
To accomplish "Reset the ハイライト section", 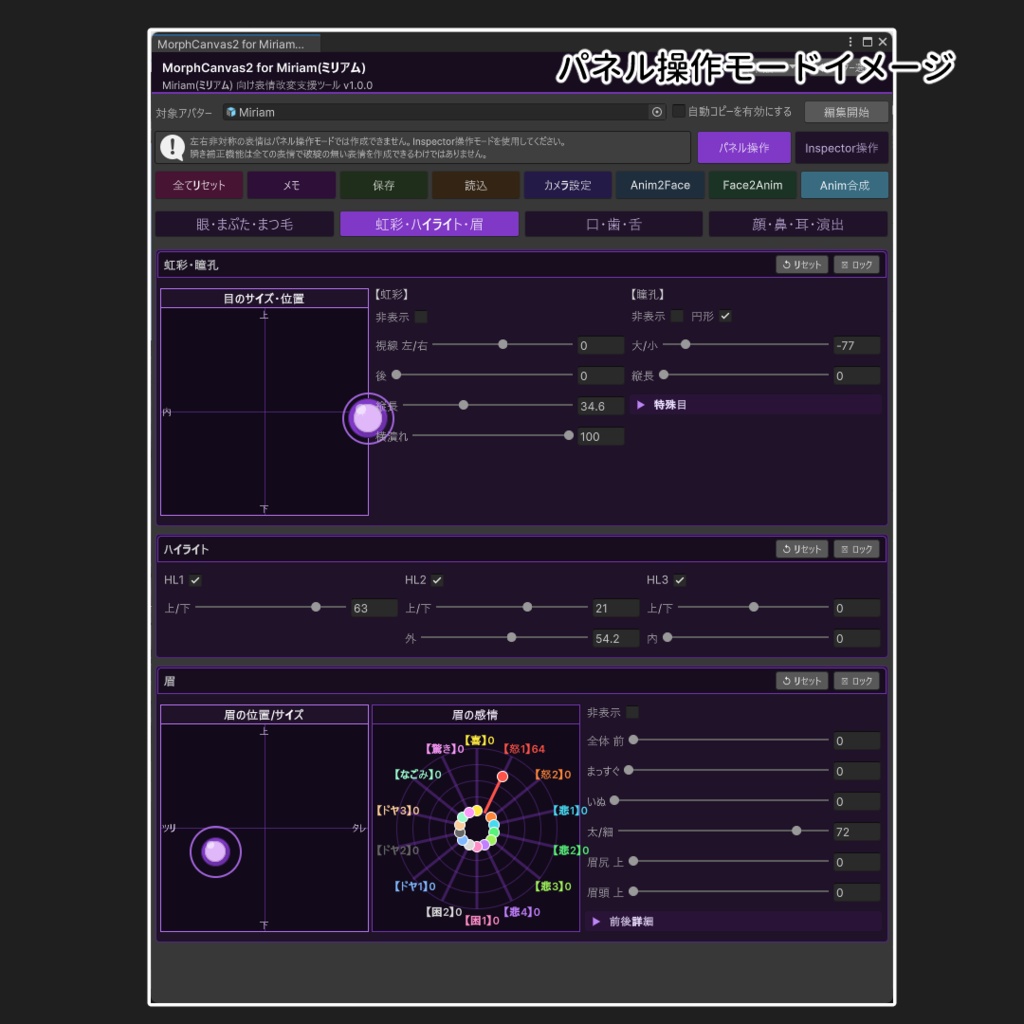I will pos(801,549).
